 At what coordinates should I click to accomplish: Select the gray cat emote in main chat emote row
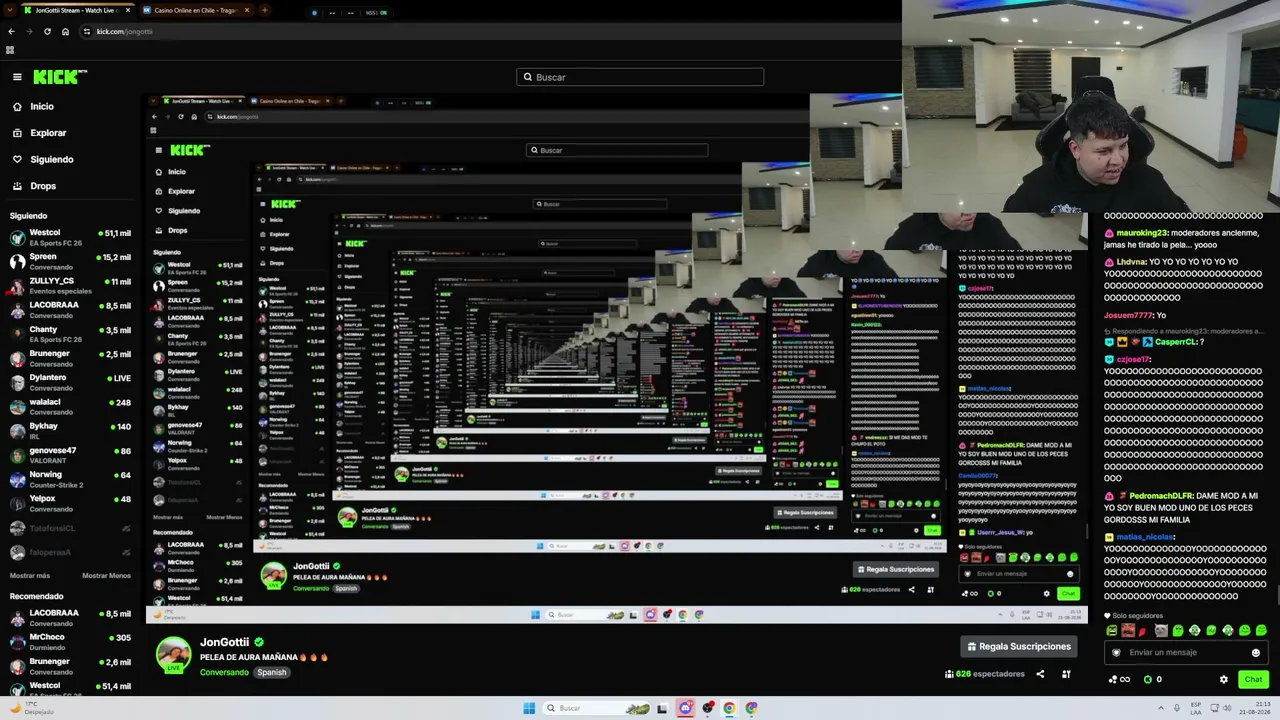(x=1161, y=631)
